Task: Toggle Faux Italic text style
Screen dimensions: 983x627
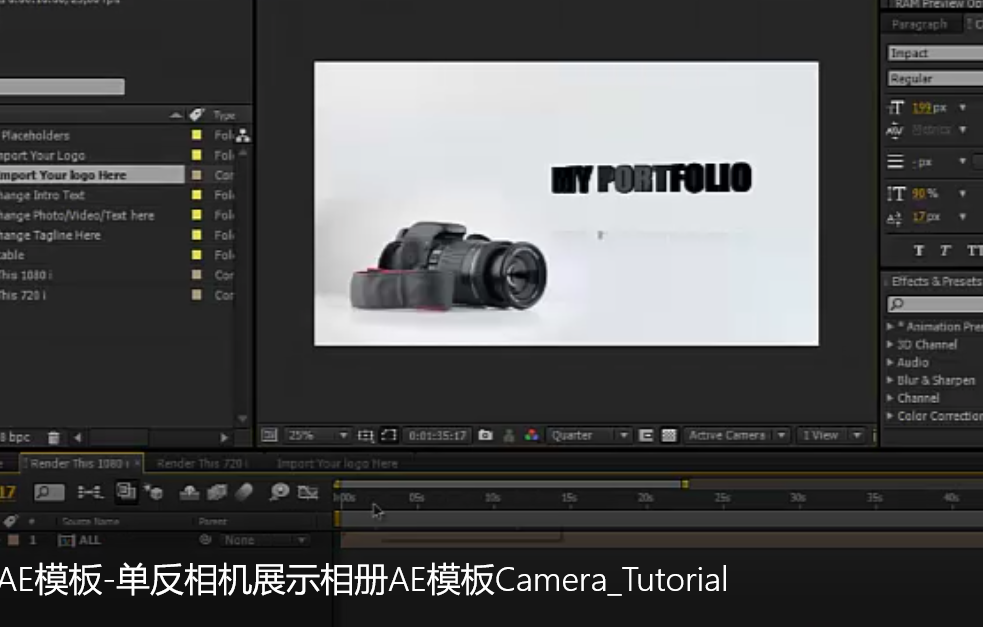Action: [x=945, y=251]
